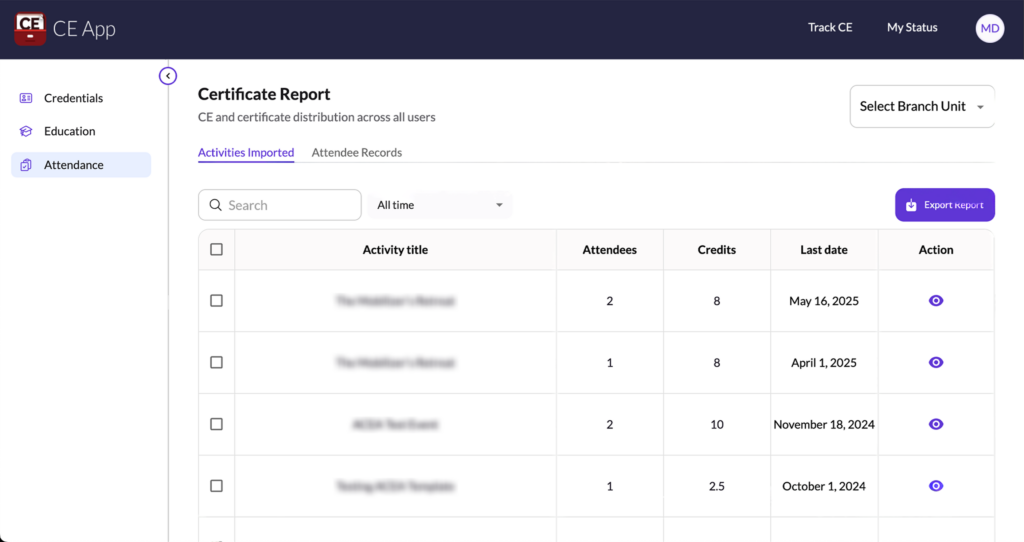Tick the select-all checkbox in table header

click(x=216, y=249)
